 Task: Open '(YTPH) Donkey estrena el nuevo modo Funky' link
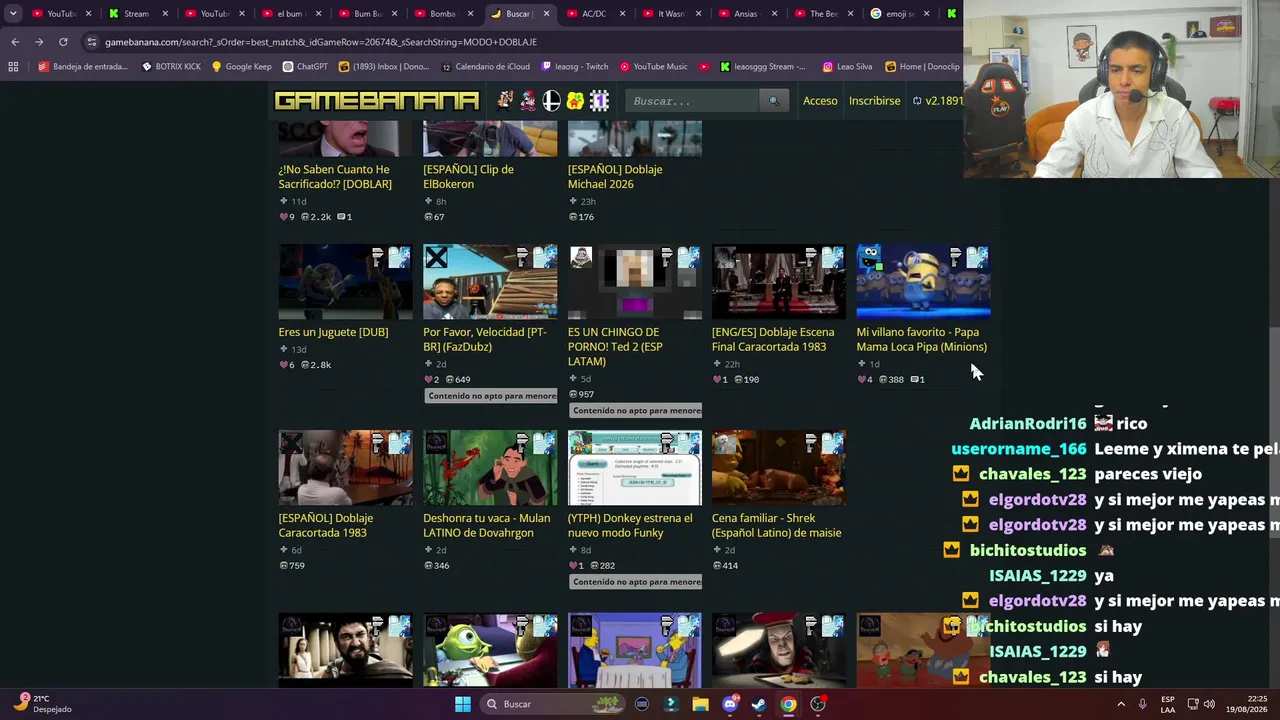(630, 525)
